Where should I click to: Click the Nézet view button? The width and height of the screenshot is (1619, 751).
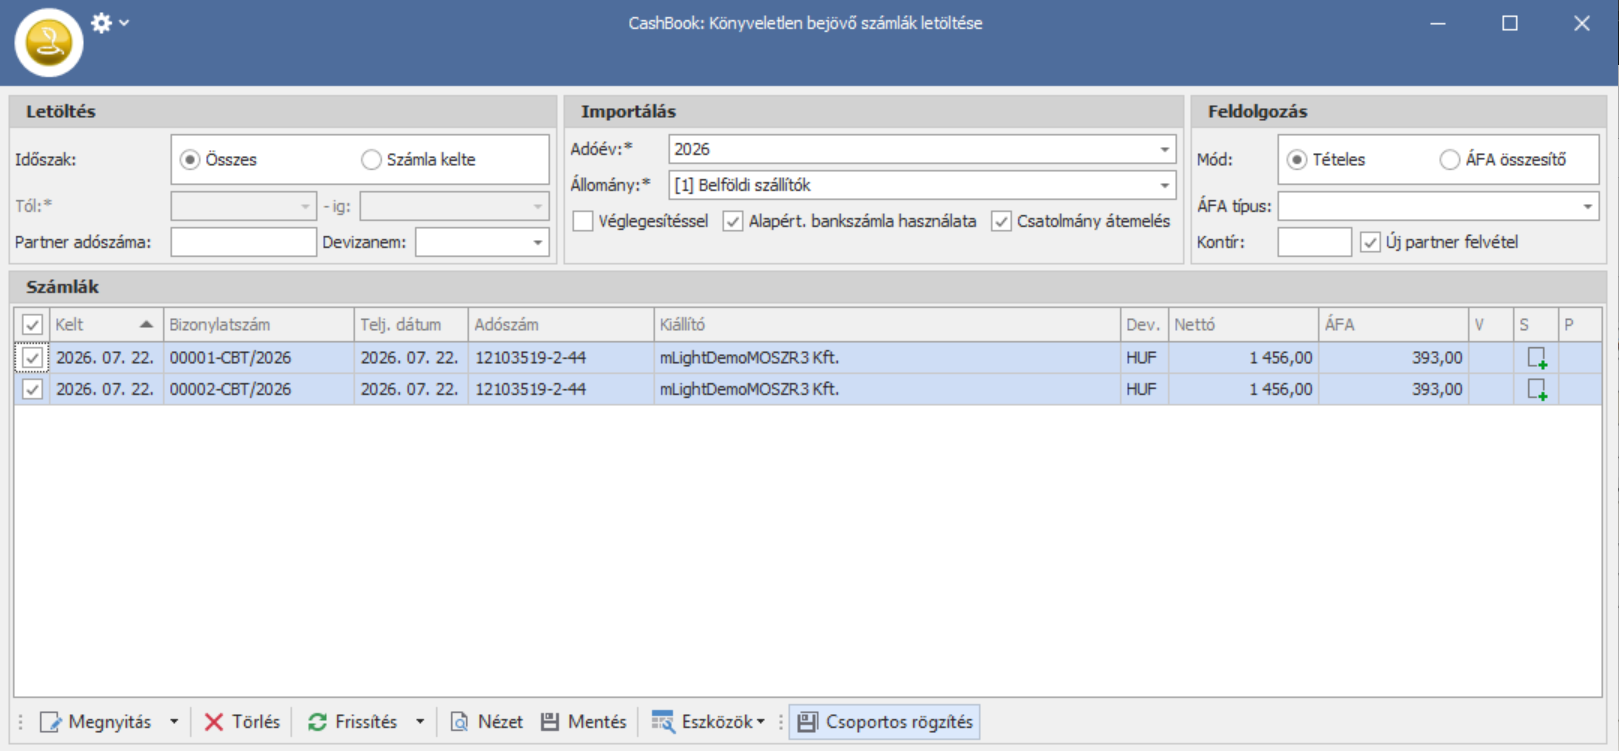pos(487,722)
